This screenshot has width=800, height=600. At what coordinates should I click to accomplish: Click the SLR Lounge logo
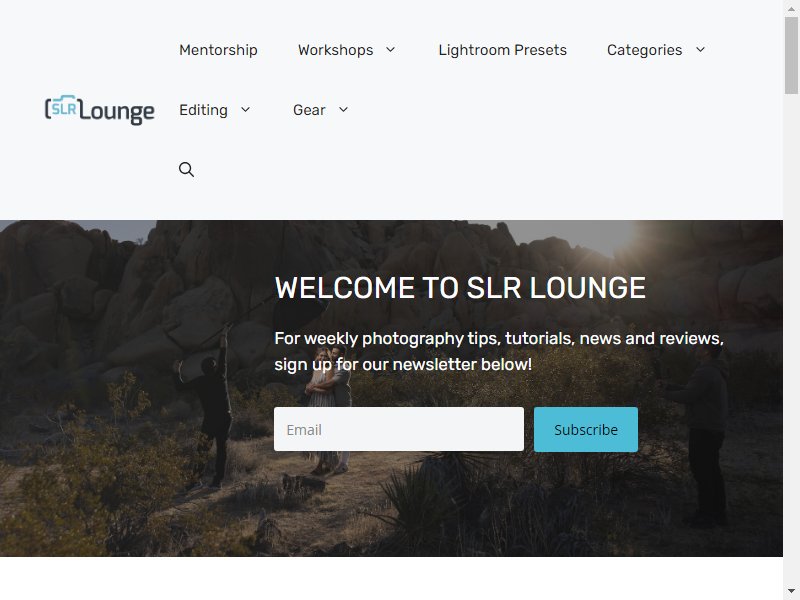[x=99, y=110]
